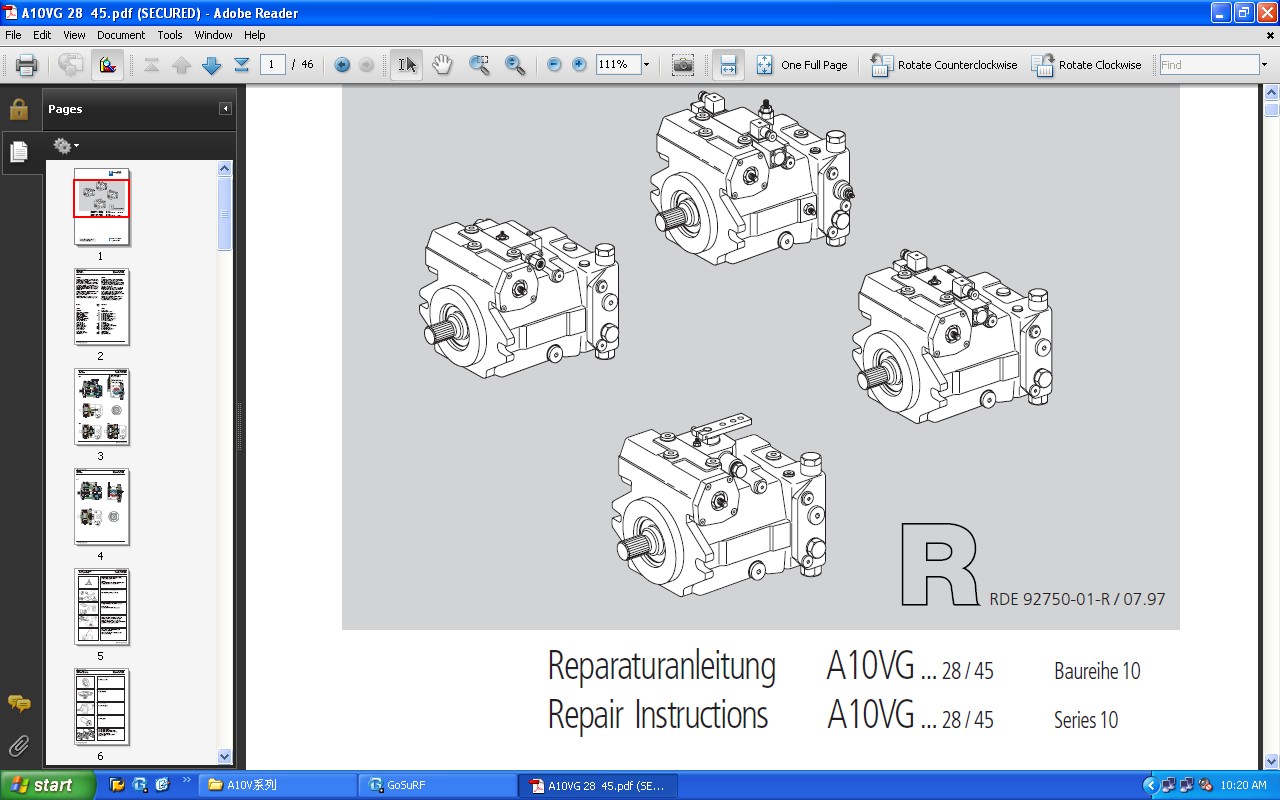Click the current page number field
Viewport: 1280px width, 800px height.
273,65
